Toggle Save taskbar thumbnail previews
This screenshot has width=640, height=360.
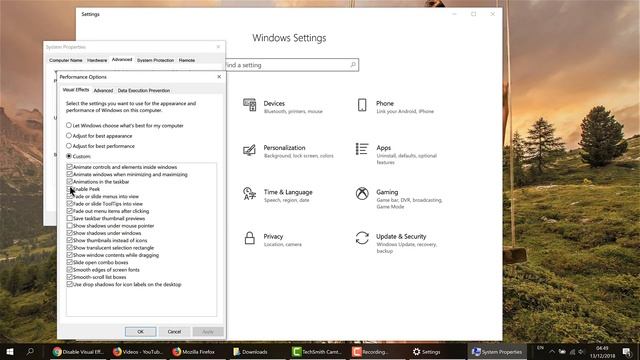[69, 218]
